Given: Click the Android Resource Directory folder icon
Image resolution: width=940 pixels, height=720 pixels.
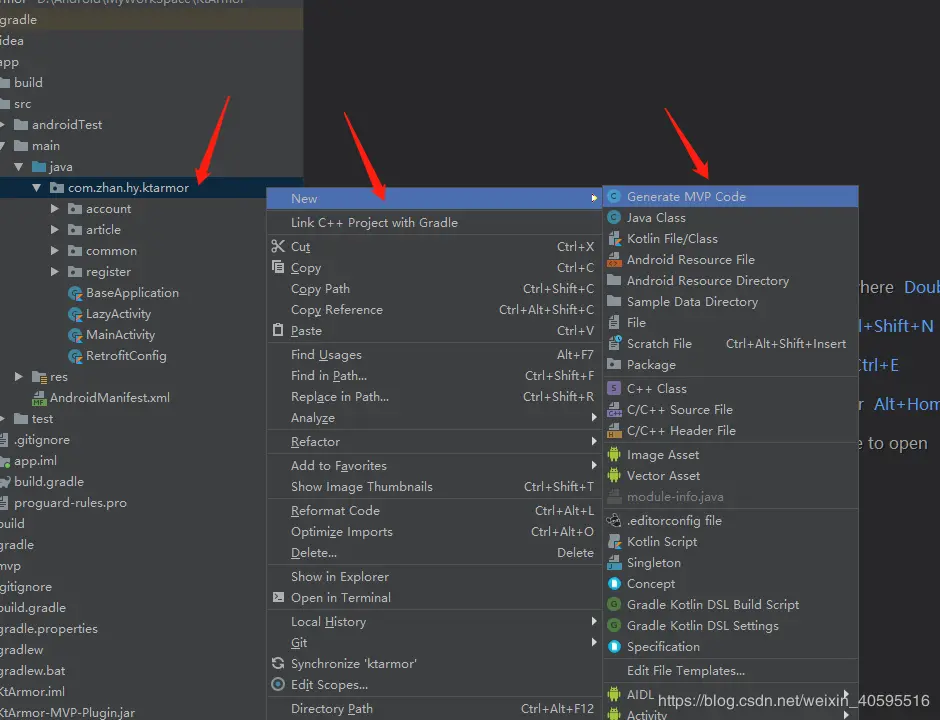Looking at the screenshot, I should [614, 281].
